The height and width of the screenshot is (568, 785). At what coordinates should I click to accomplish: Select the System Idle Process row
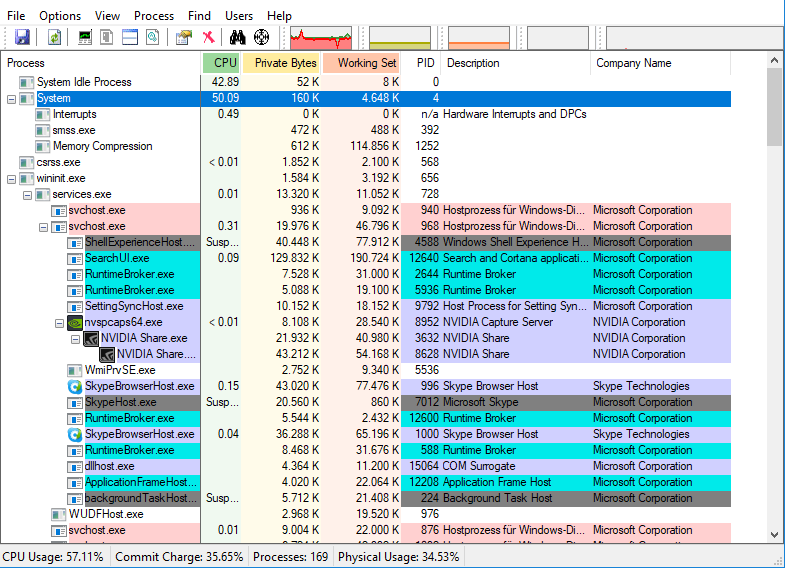366,82
